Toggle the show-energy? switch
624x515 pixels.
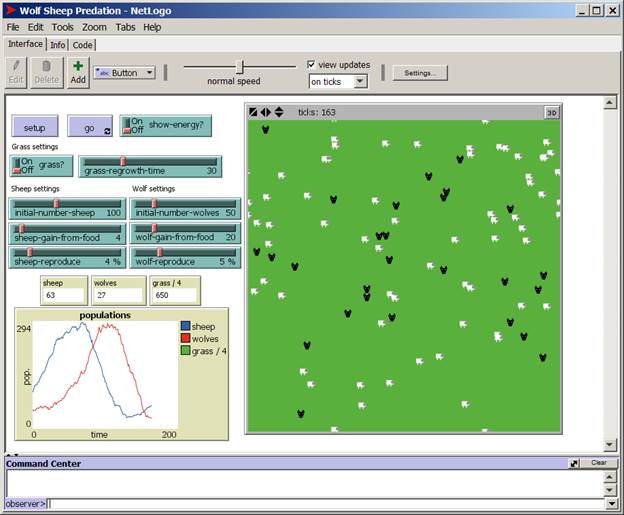click(131, 125)
